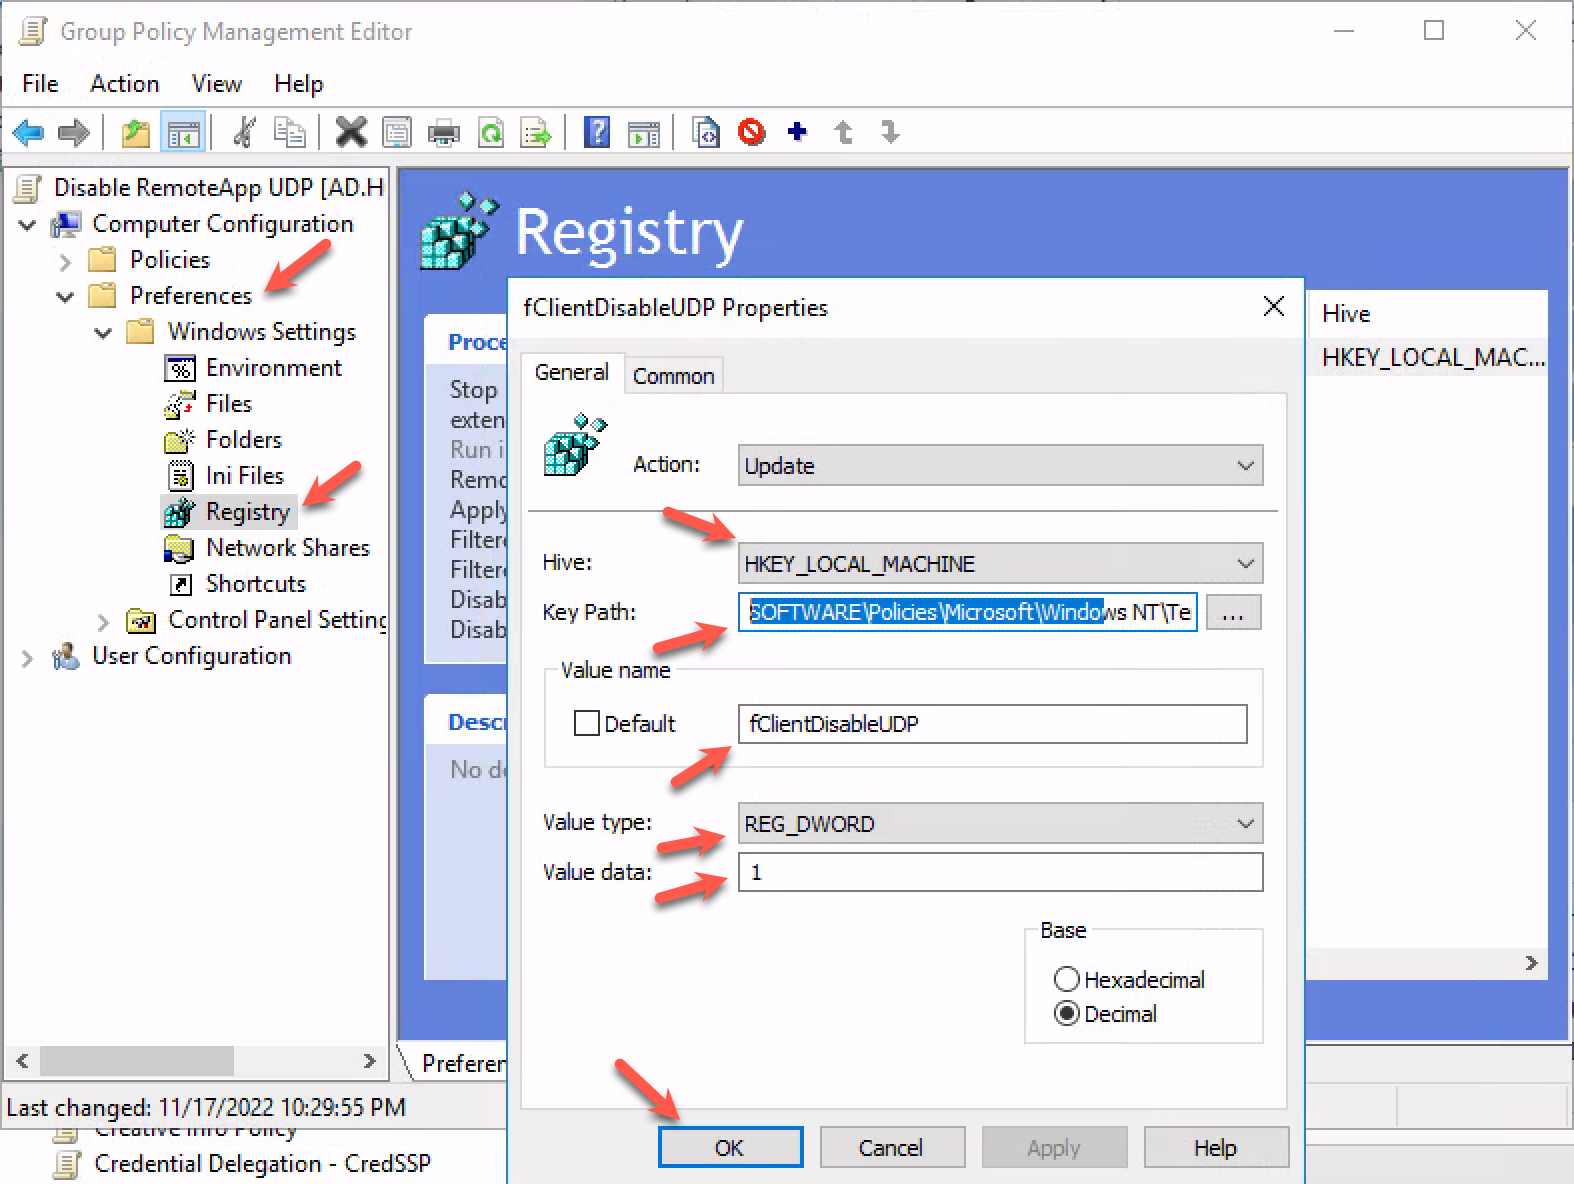The image size is (1574, 1184).
Task: Toggle Show/Hide Action Pane icon
Action: pyautogui.click(x=644, y=132)
